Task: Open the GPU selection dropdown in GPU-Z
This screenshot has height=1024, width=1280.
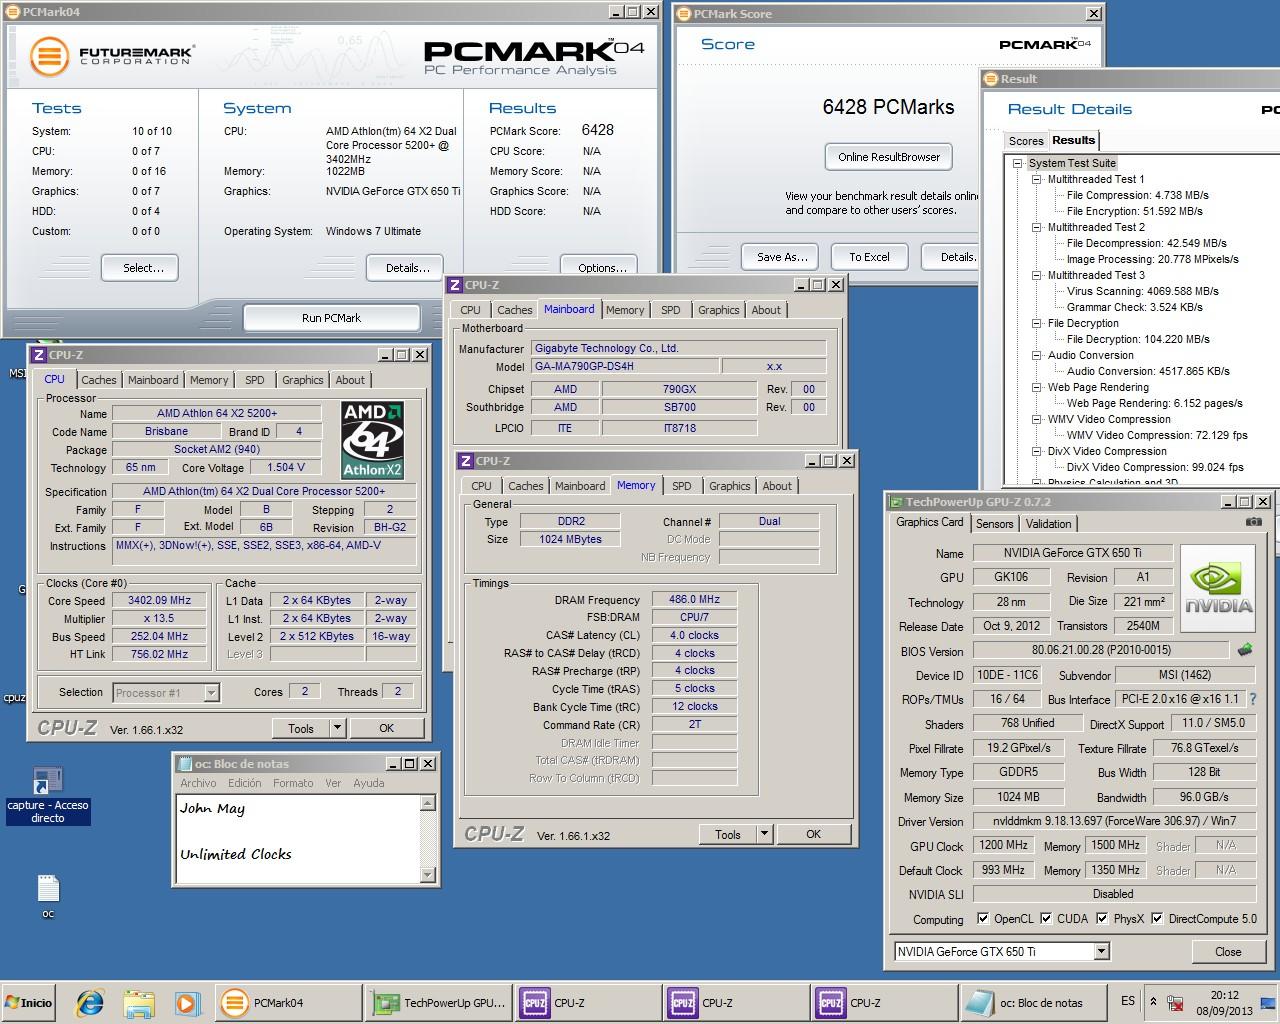Action: point(1101,951)
